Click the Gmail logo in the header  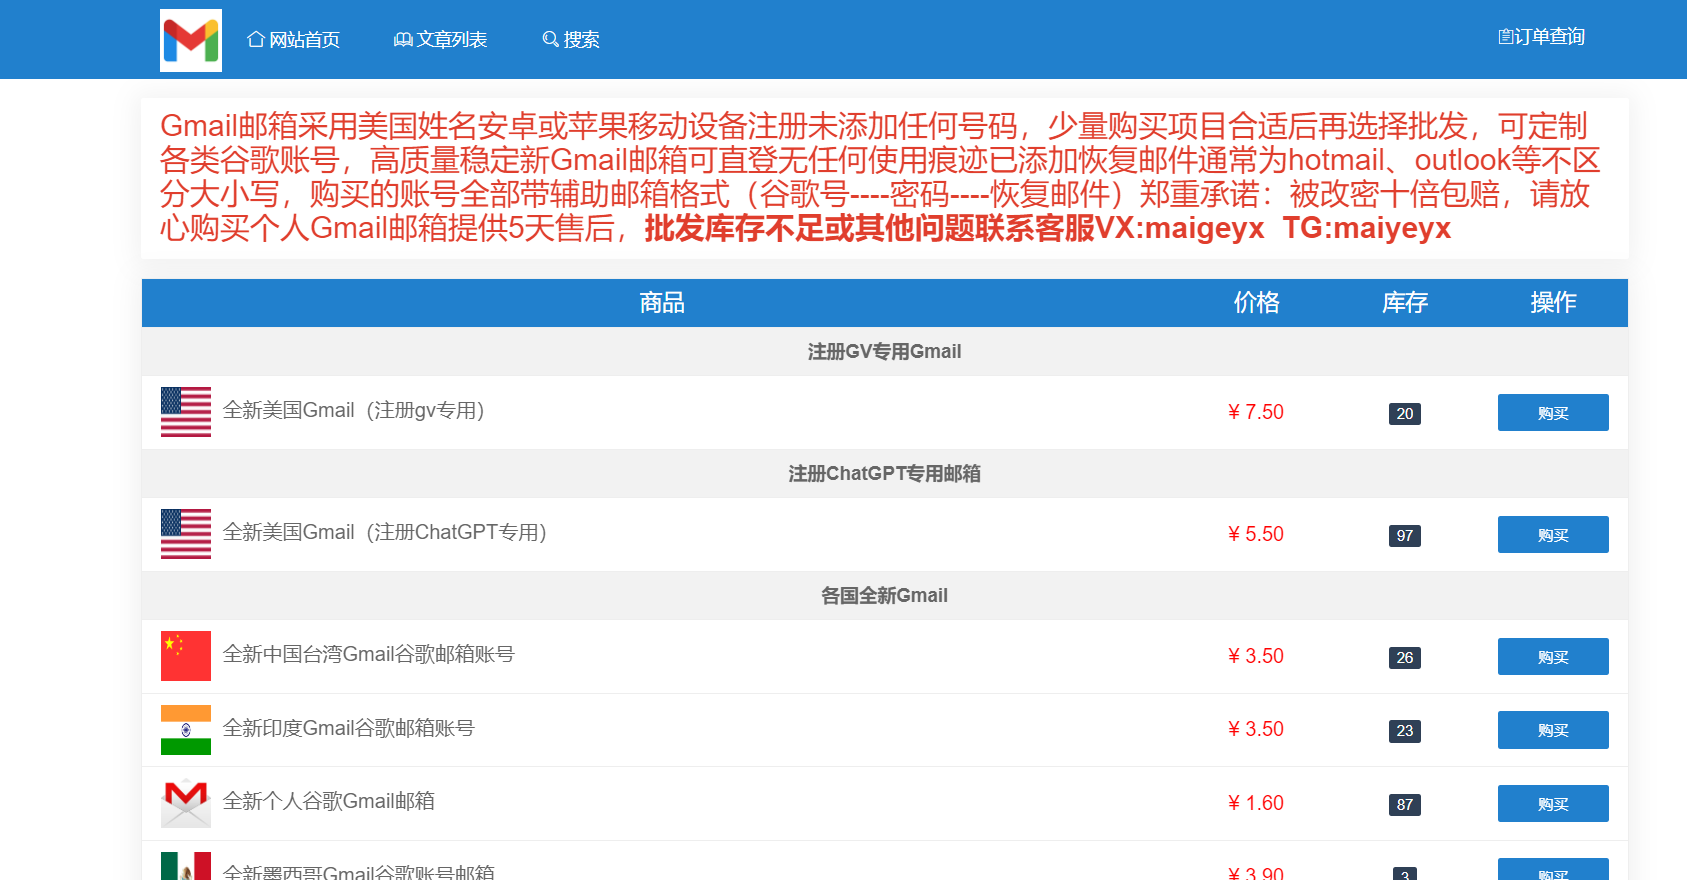pyautogui.click(x=191, y=40)
